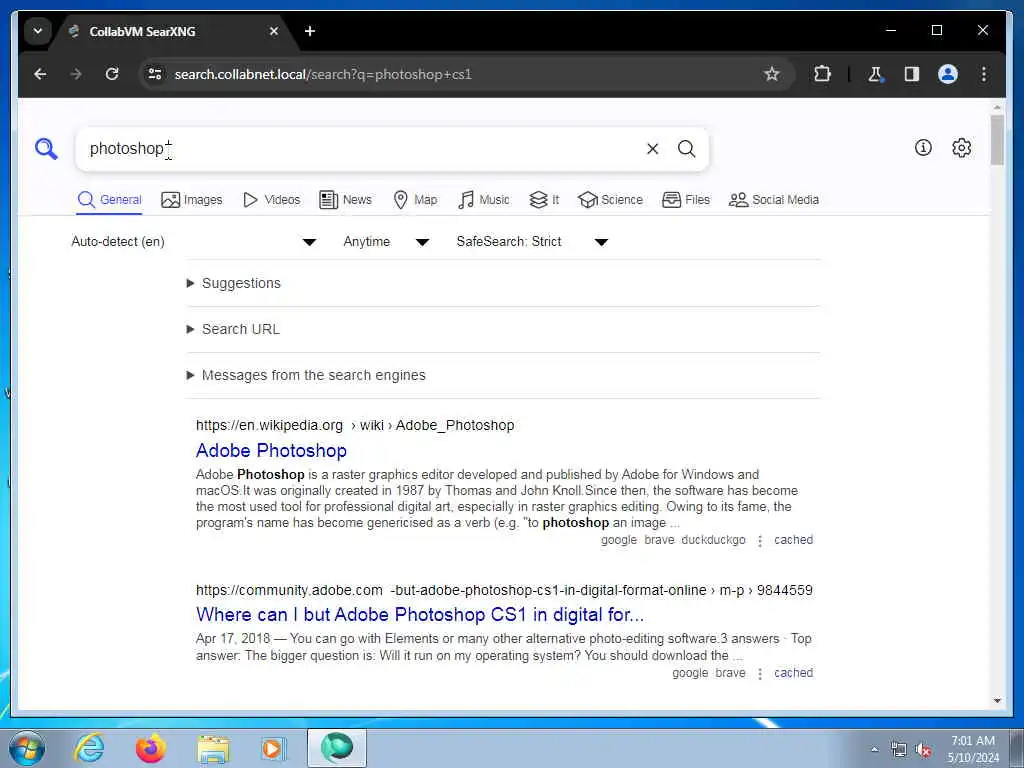Open the community.adobe.com result URL
Viewport: 1024px width, 768px height.
point(504,590)
